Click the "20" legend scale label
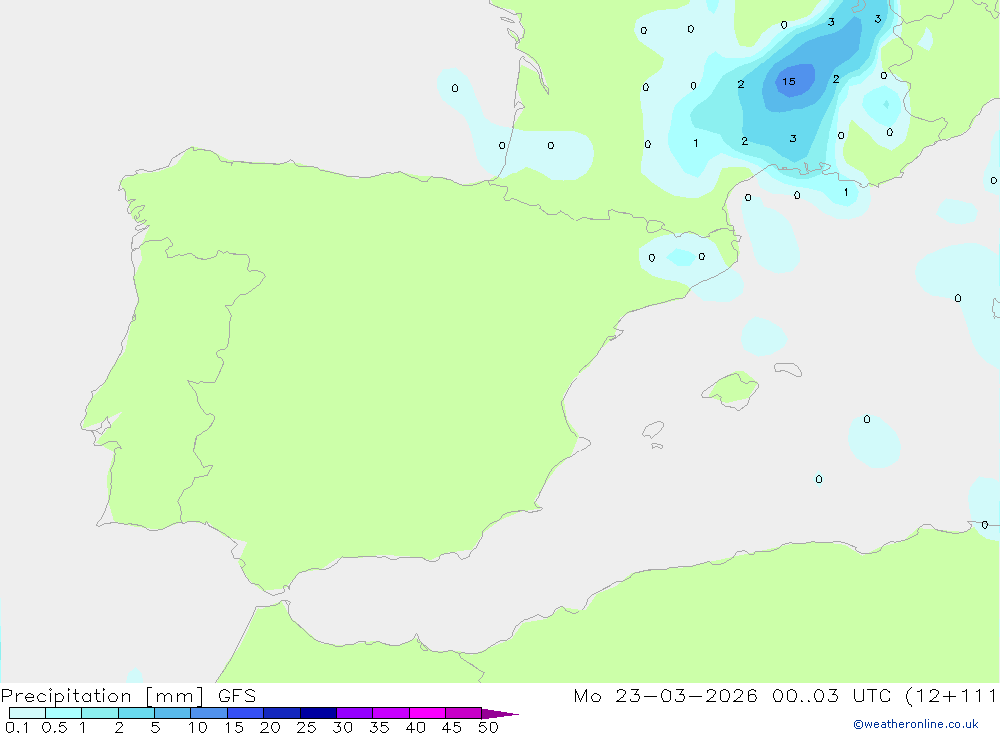This screenshot has width=1000, height=733. point(270,727)
